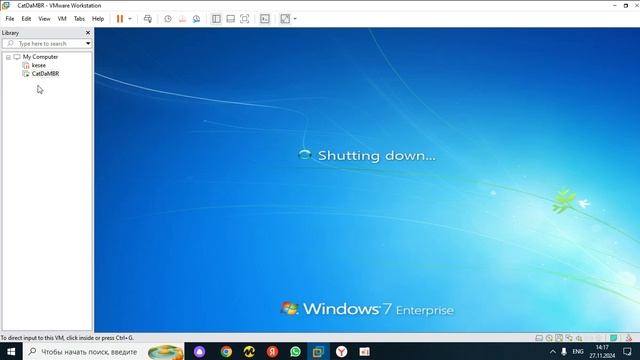Show hidden system tray icons

[x=553, y=351]
